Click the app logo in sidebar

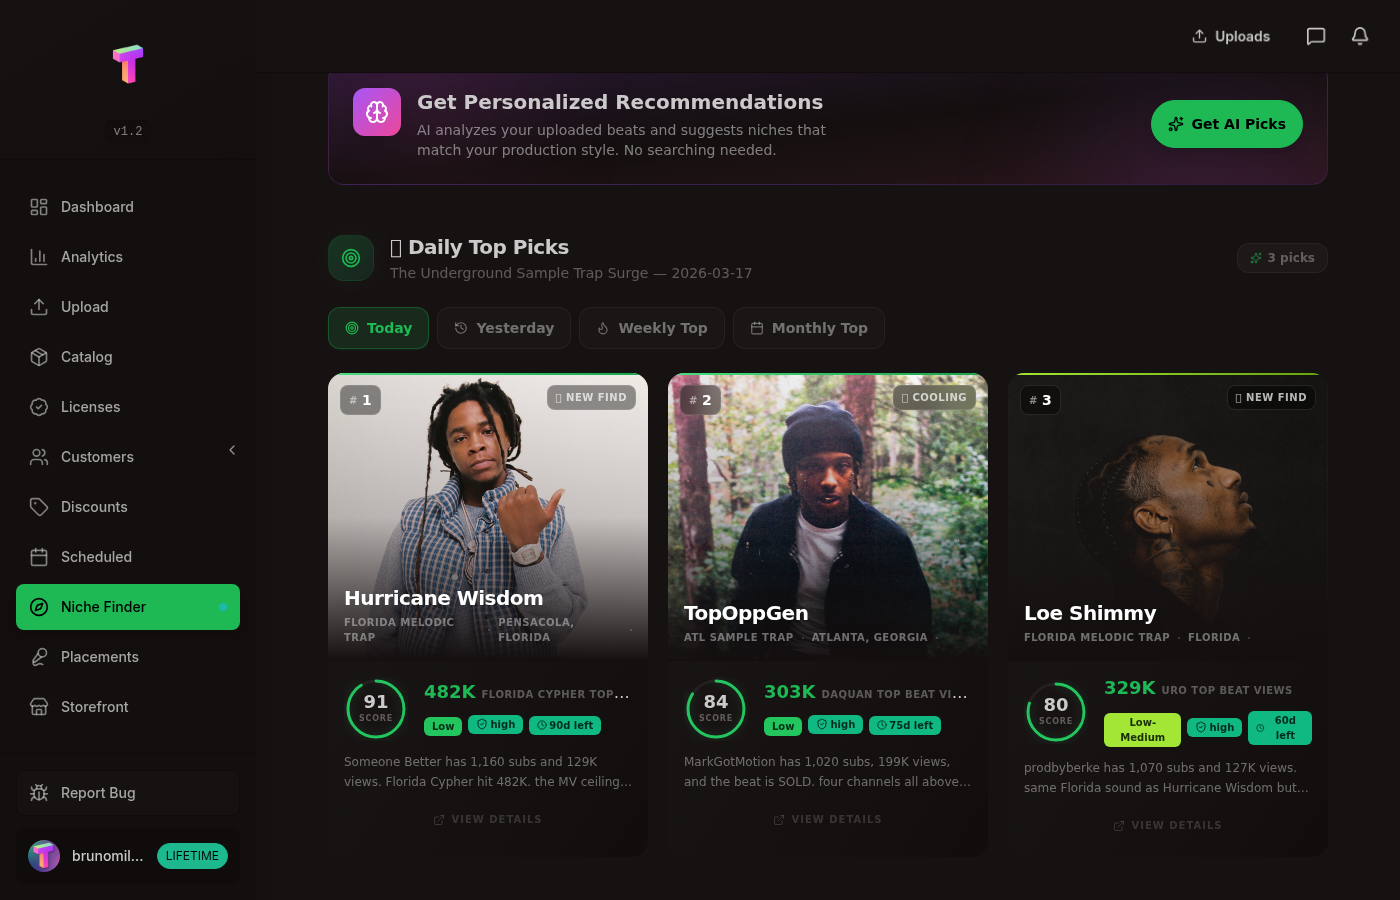coord(128,64)
